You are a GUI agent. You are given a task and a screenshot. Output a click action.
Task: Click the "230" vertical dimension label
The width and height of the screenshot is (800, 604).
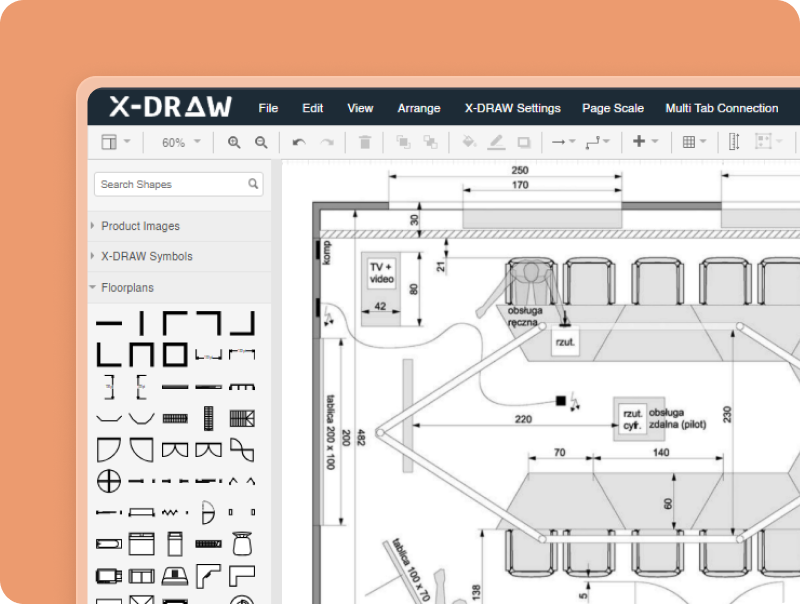(x=727, y=414)
